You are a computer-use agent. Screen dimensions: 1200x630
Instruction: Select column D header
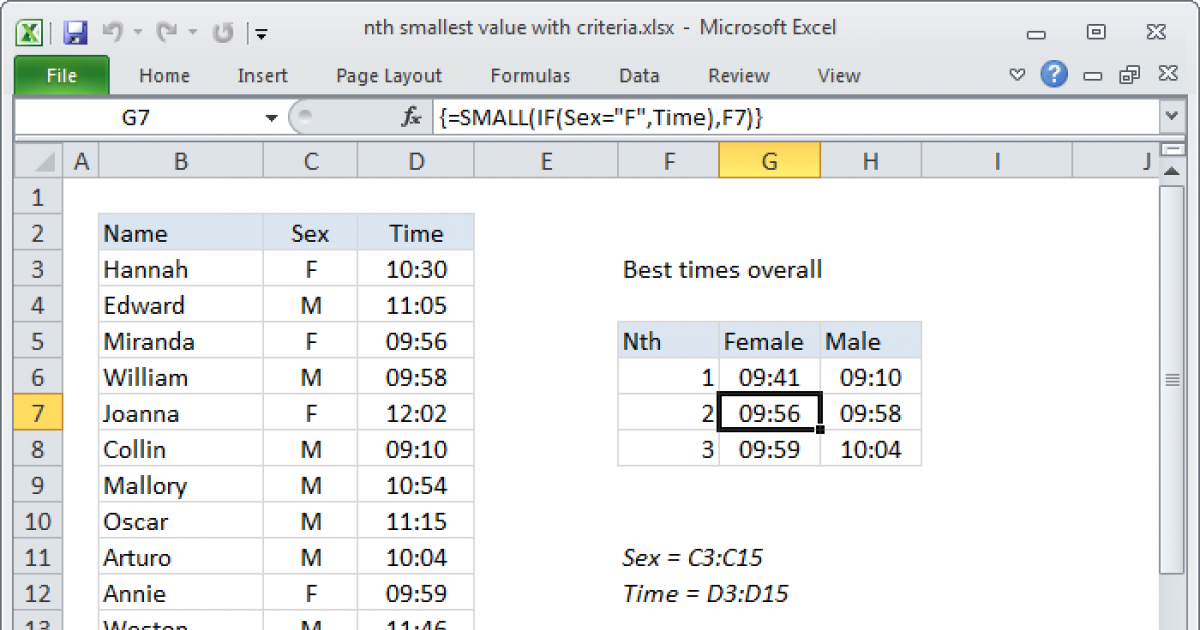tap(416, 161)
